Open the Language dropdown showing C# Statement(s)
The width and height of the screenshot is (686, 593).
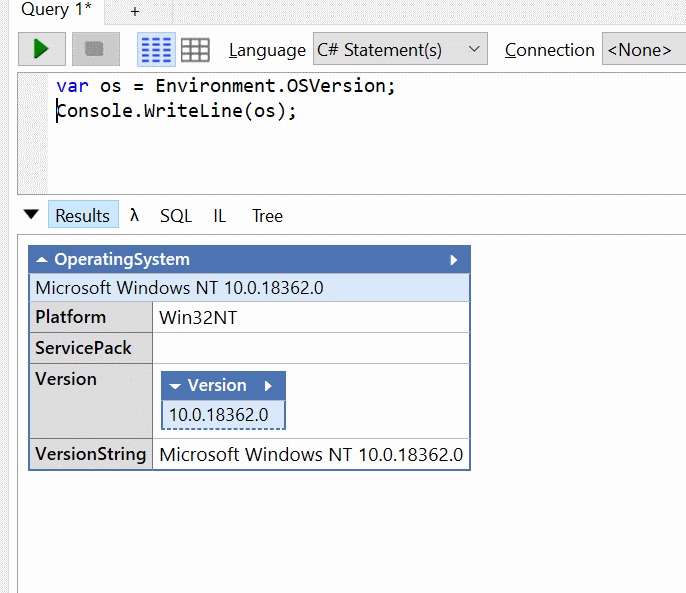point(399,49)
